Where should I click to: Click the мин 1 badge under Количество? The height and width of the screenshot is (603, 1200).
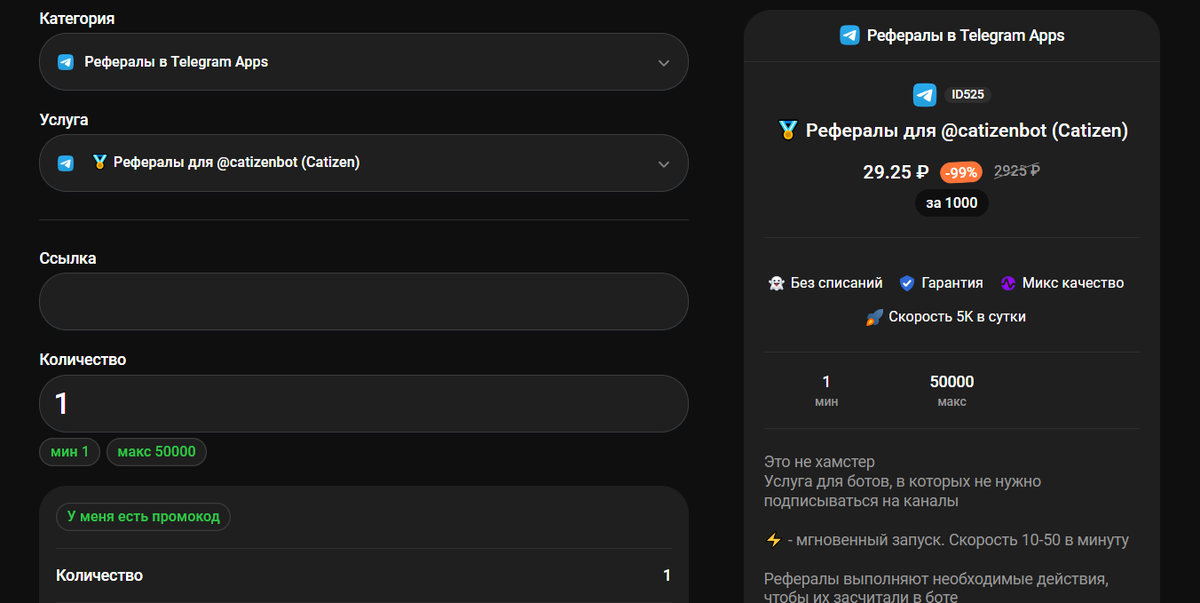coord(69,451)
